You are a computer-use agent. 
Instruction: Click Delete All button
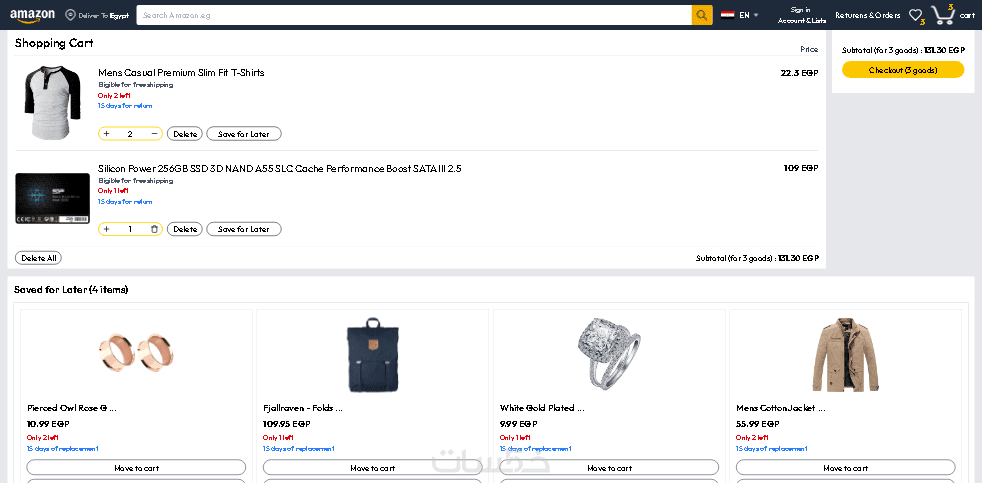38,258
